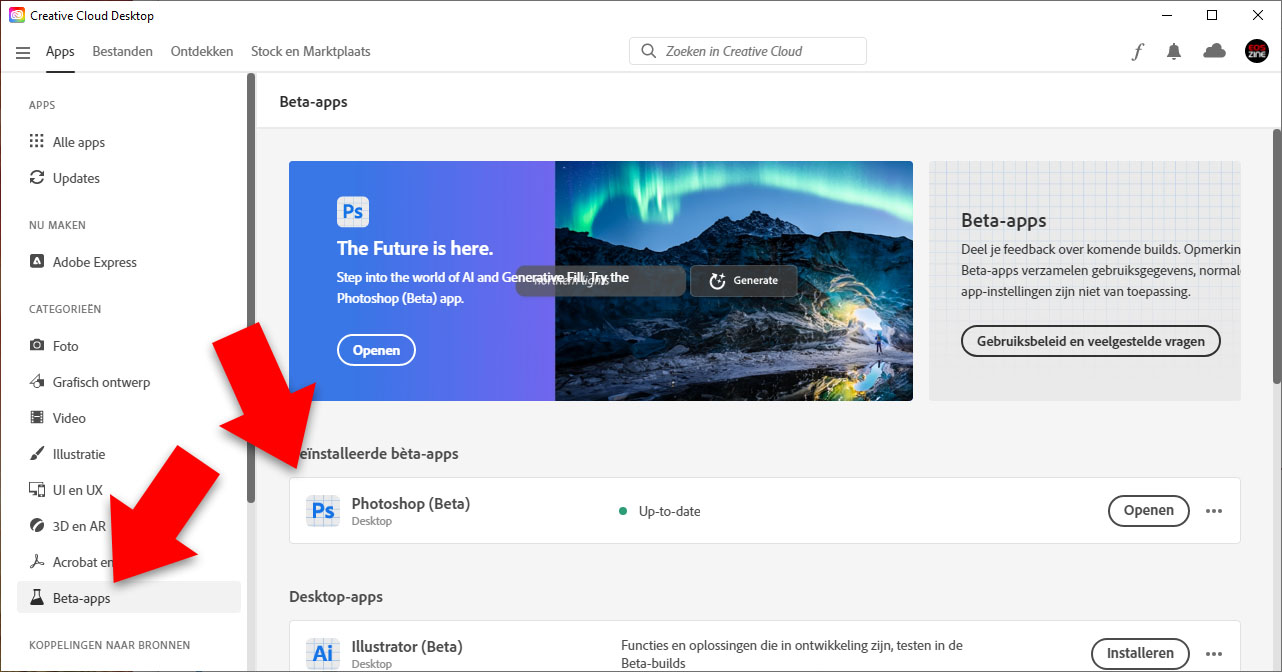The image size is (1282, 672).
Task: Open the Stock en Marktplaats tab
Action: pyautogui.click(x=310, y=51)
